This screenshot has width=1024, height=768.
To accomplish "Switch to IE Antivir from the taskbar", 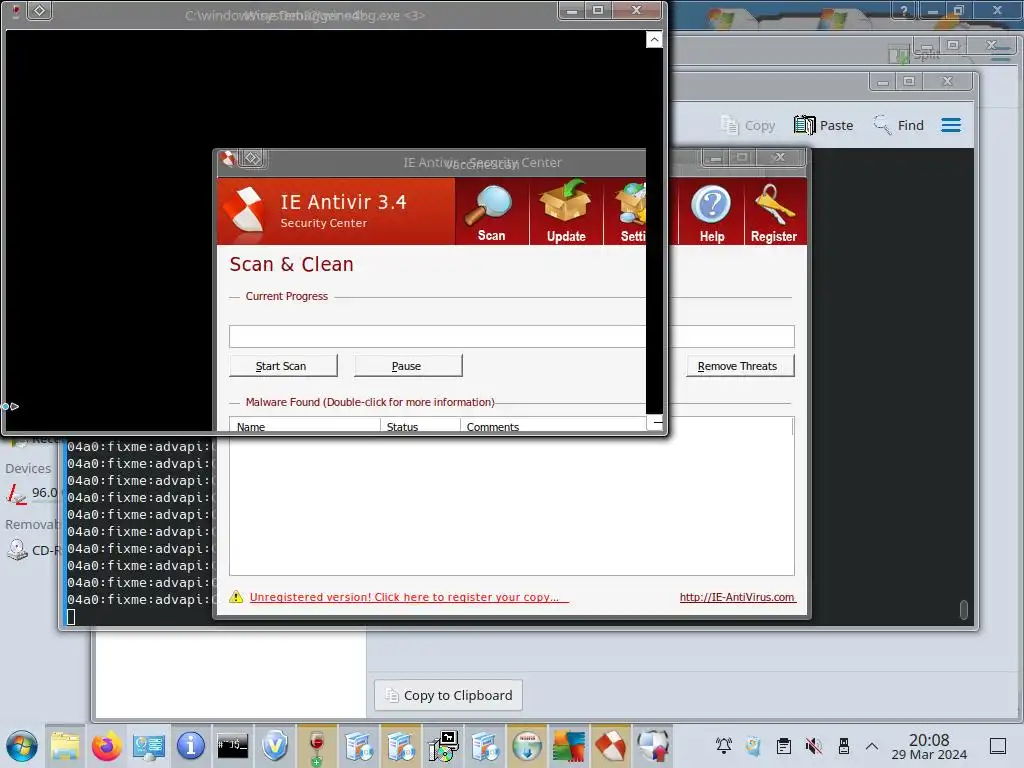I will point(611,746).
